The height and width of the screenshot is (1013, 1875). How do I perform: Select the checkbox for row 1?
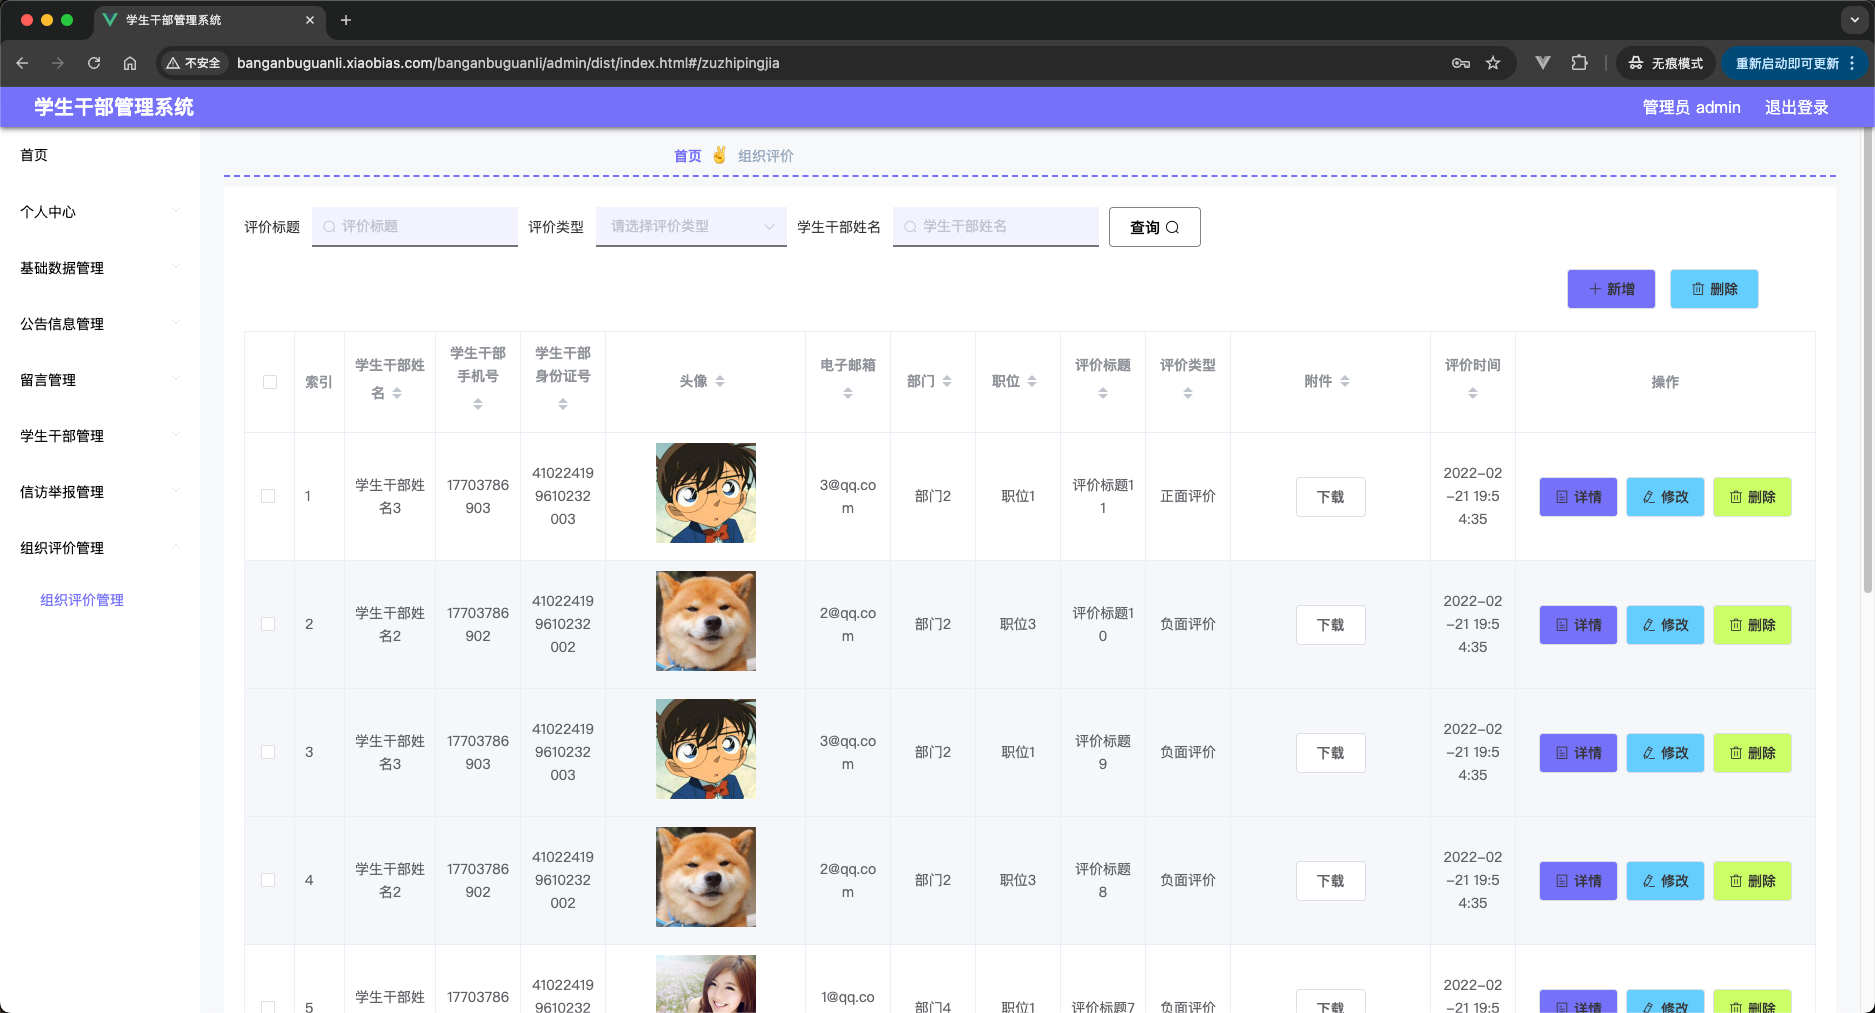[x=268, y=496]
